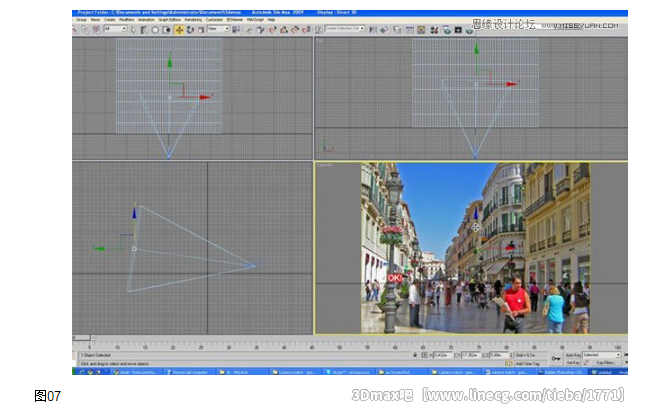The width and height of the screenshot is (664, 414).
Task: Click the '1 Object Selected' status text
Action: point(96,355)
